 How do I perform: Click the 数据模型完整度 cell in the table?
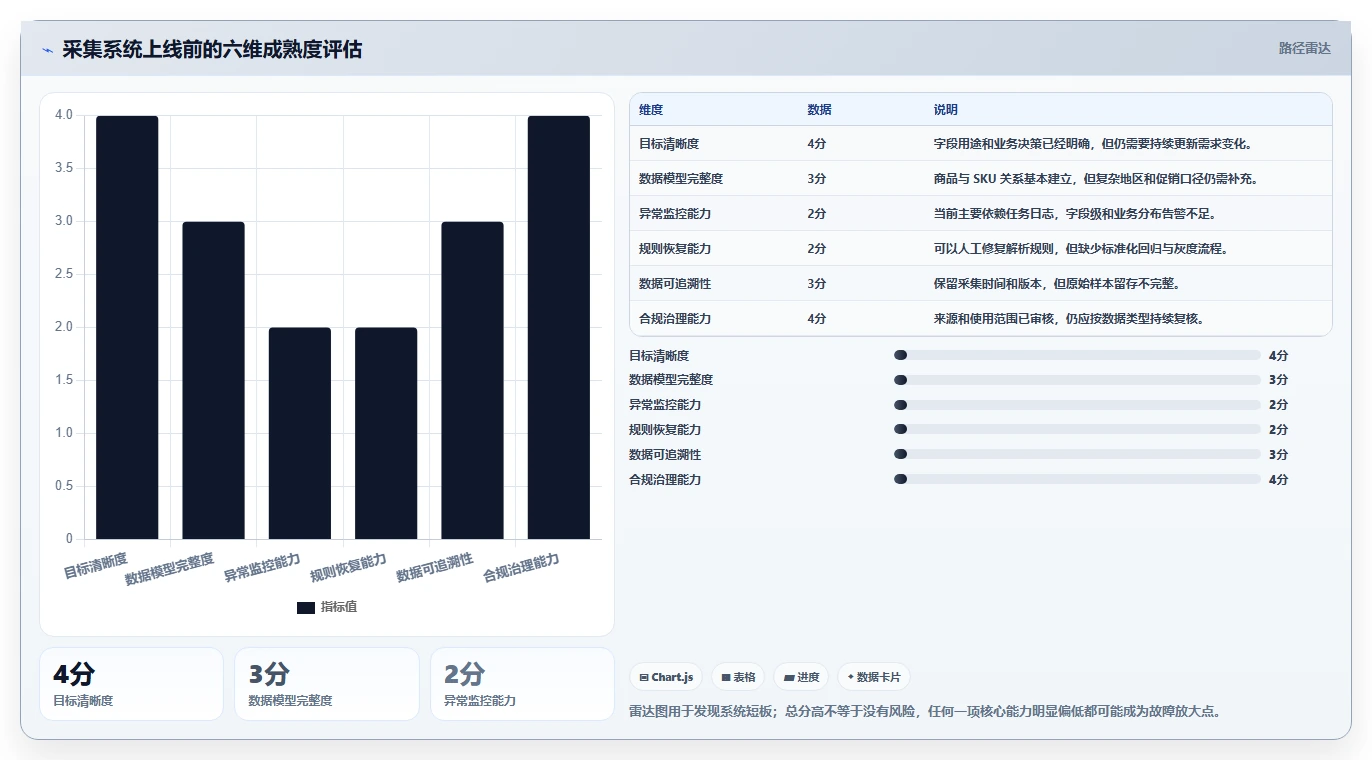681,178
